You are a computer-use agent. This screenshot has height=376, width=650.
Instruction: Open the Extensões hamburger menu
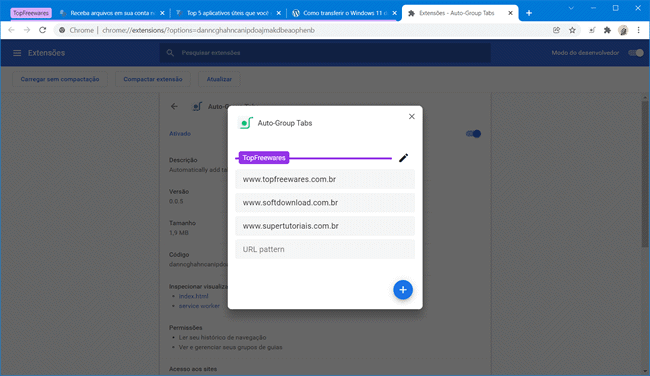17,53
